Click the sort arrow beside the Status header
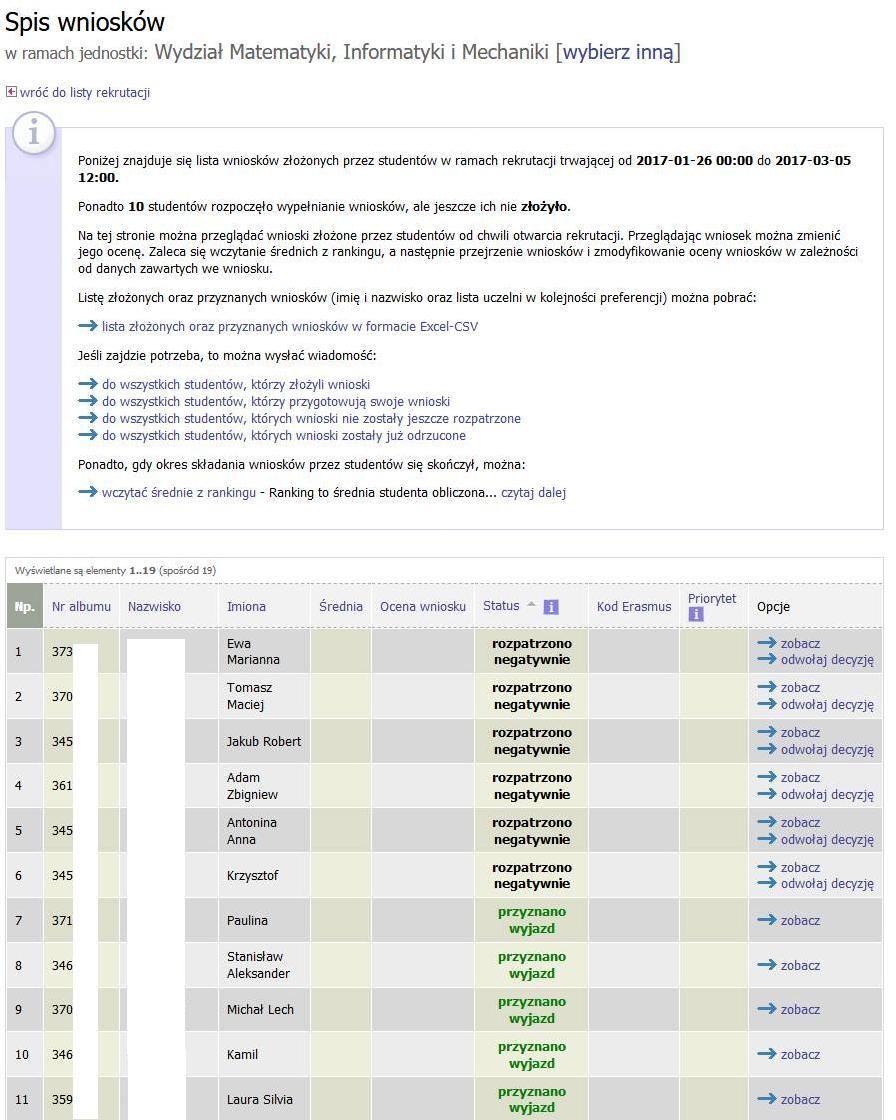 pyautogui.click(x=531, y=605)
